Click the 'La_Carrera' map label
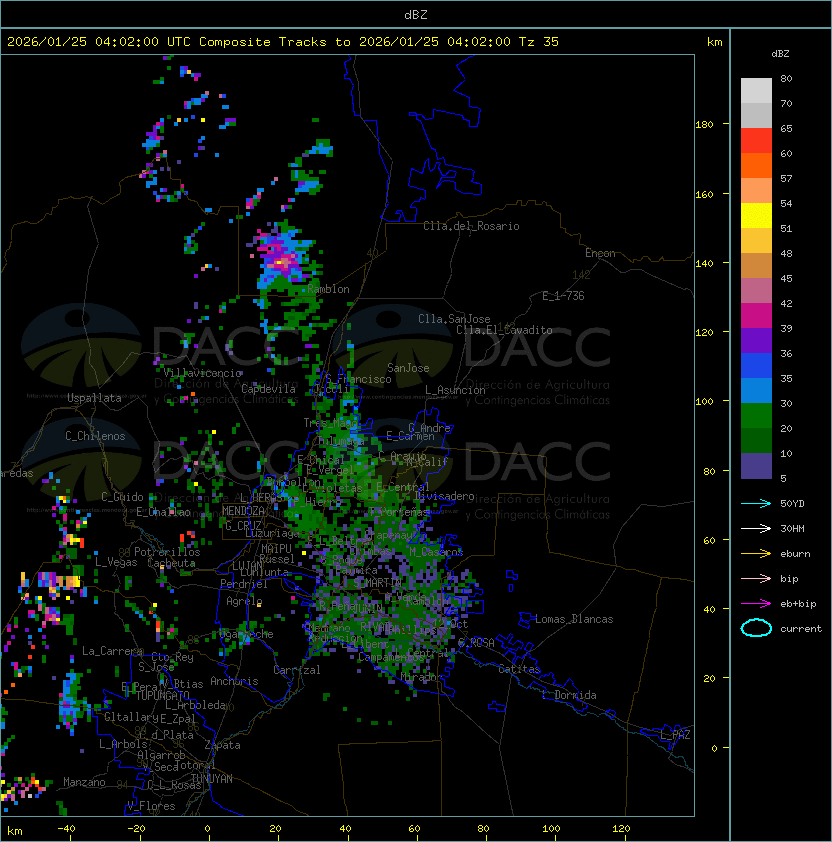This screenshot has height=842, width=832. (x=113, y=651)
